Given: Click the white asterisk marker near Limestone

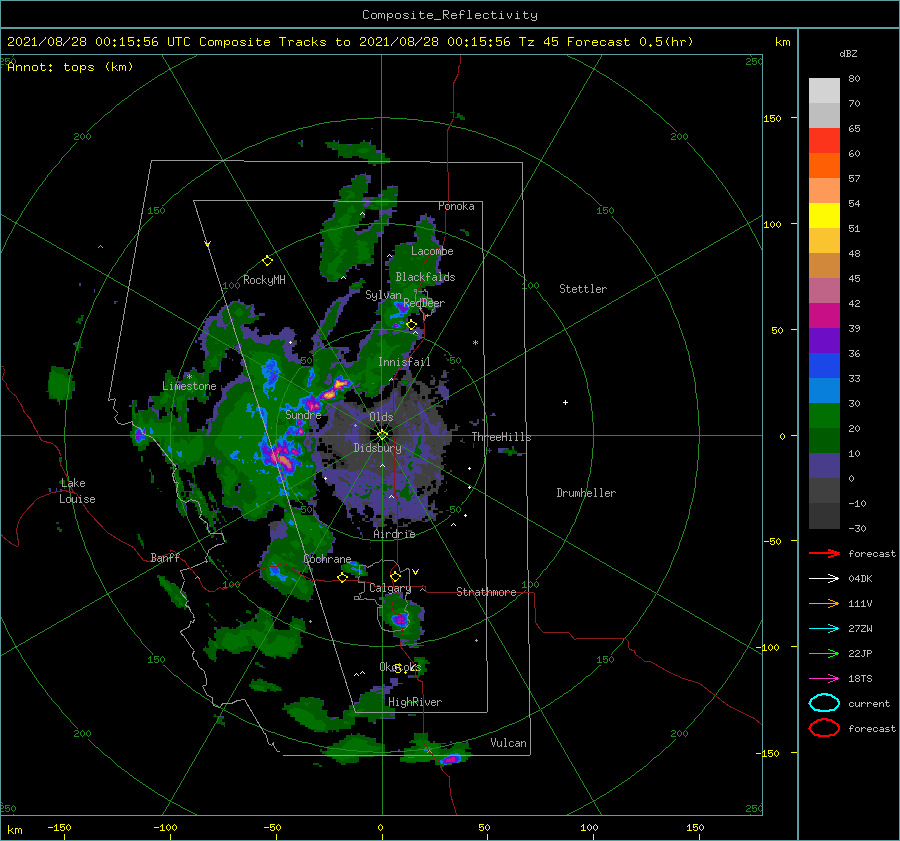Looking at the screenshot, I should [x=189, y=377].
